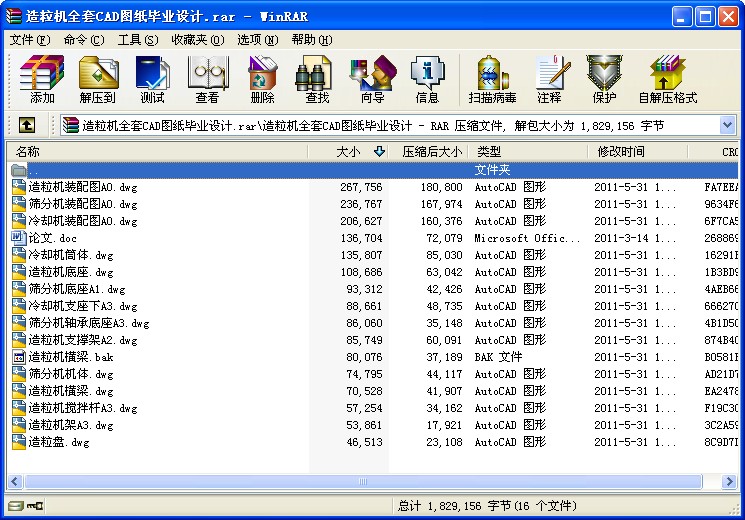Click the 造粒机横梁.bak file icon
Image resolution: width=745 pixels, height=520 pixels.
click(19, 357)
